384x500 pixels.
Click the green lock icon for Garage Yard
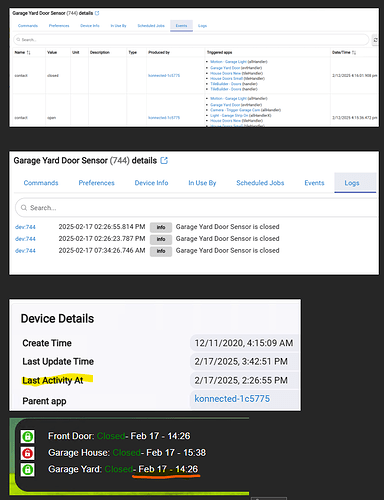point(28,469)
